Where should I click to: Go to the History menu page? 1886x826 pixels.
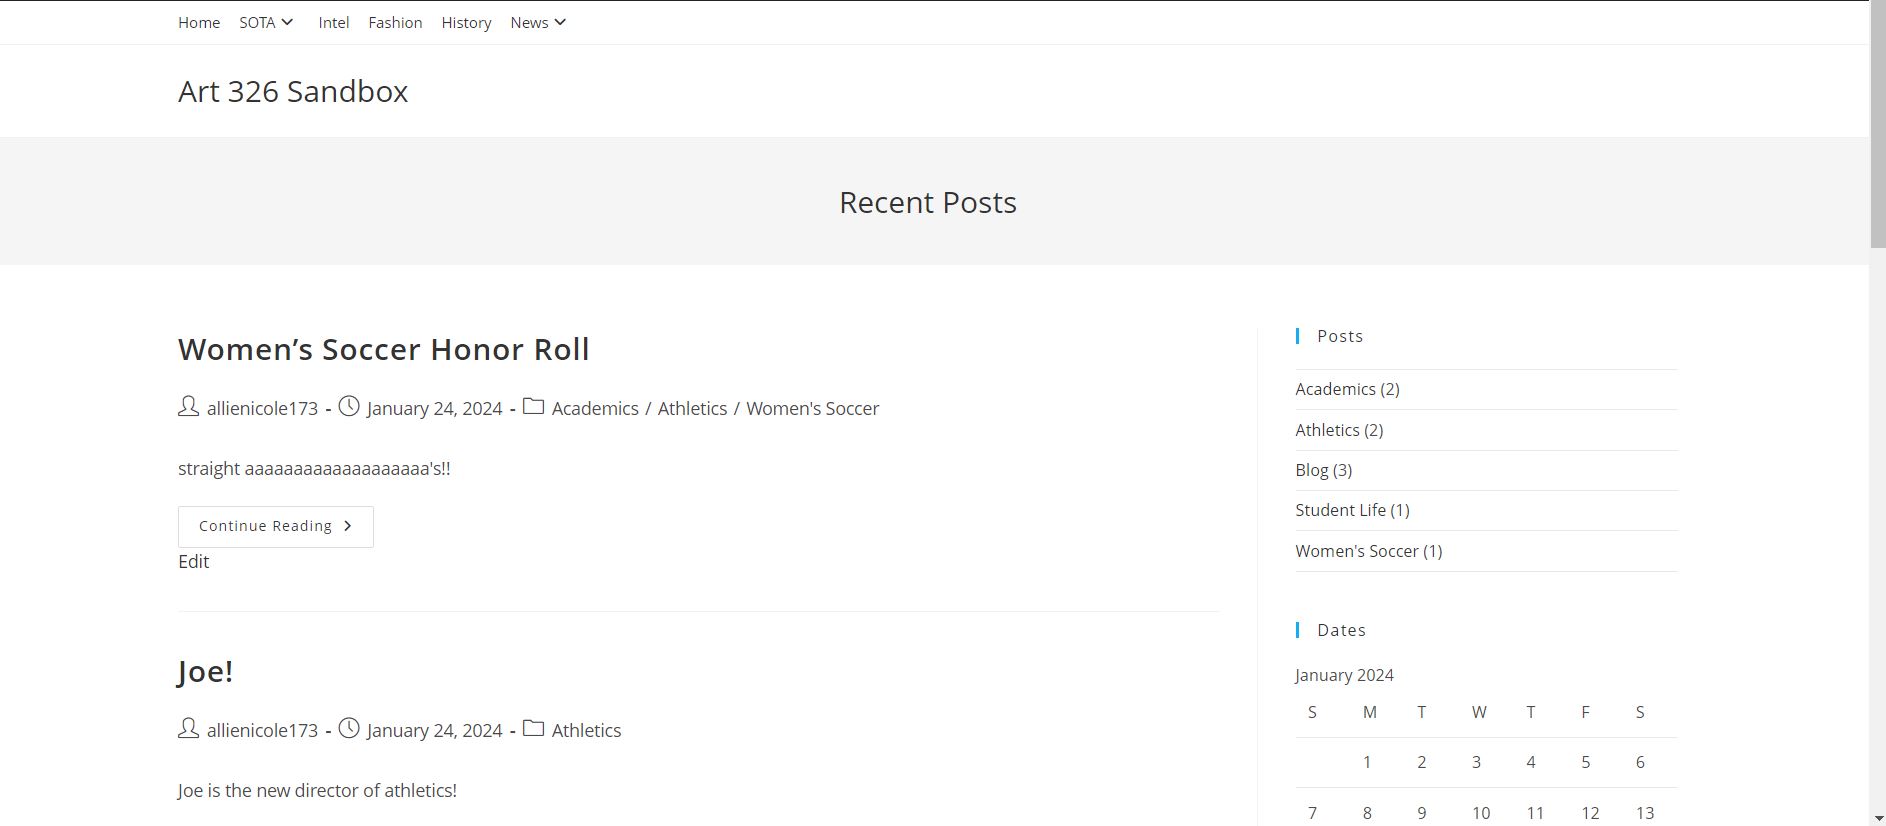466,22
